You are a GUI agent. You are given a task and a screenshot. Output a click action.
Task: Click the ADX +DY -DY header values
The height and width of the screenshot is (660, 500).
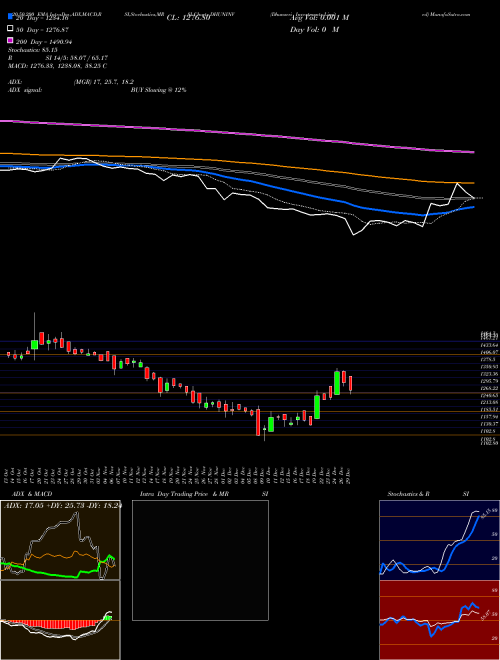pyautogui.click(x=63, y=506)
